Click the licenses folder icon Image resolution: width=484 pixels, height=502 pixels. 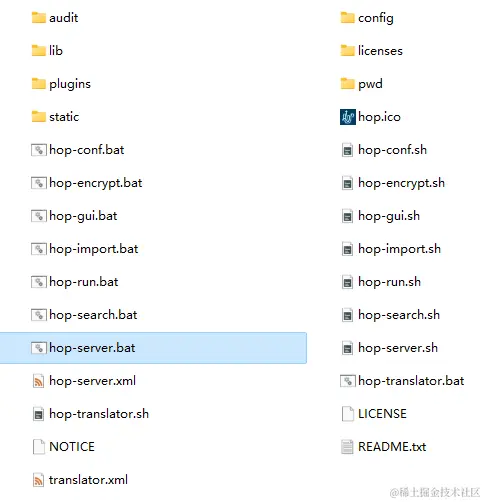coord(348,51)
